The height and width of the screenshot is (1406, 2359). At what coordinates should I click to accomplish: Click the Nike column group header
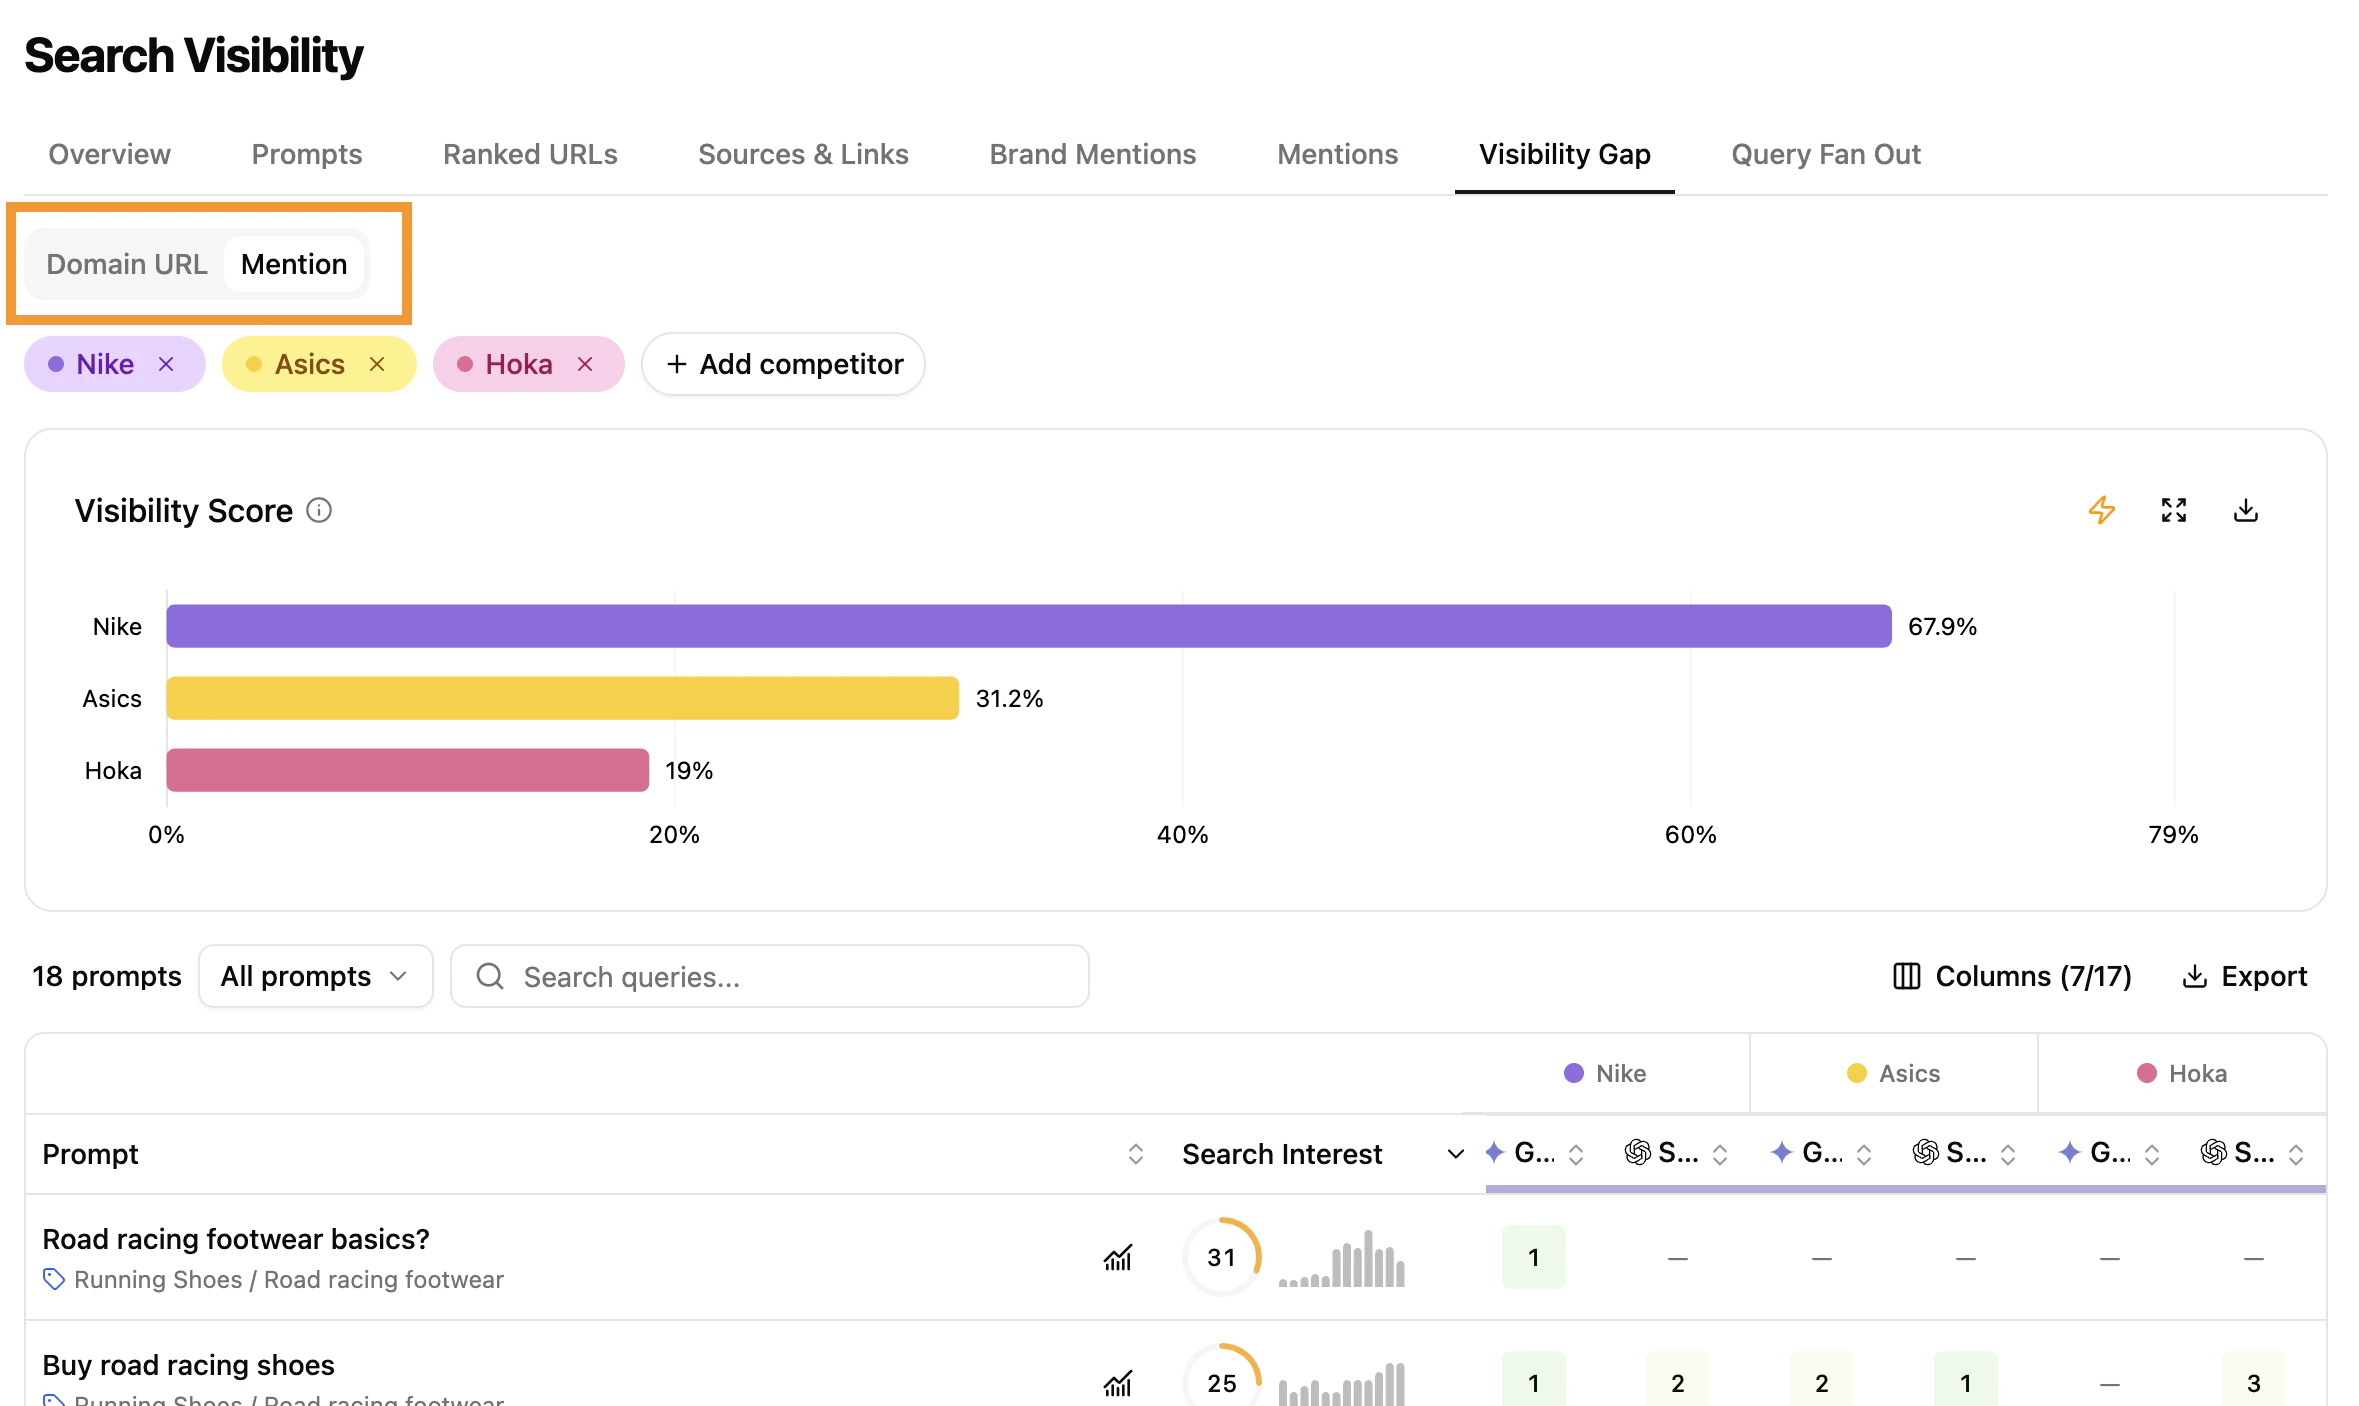tap(1605, 1073)
